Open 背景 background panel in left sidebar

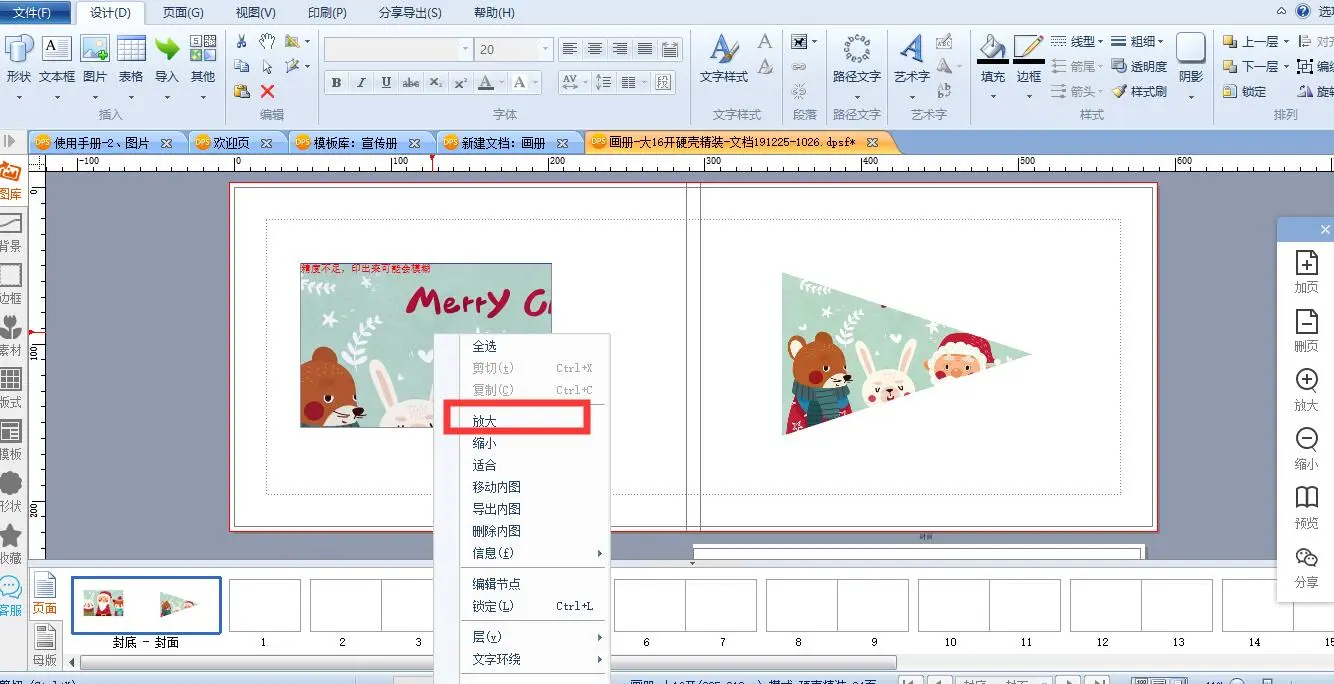(11, 233)
